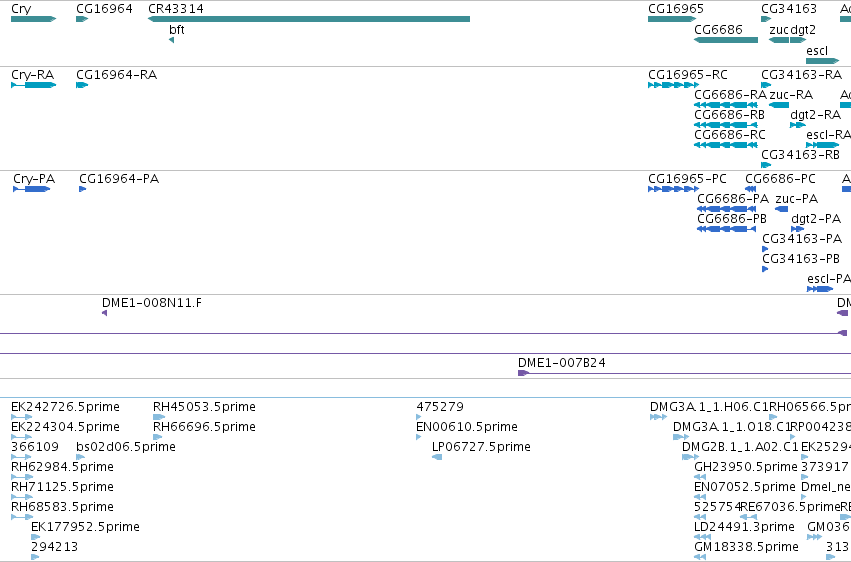Click transcript CG6686-RA
Viewport: 851px width, 562px height.
pyautogui.click(x=730, y=95)
